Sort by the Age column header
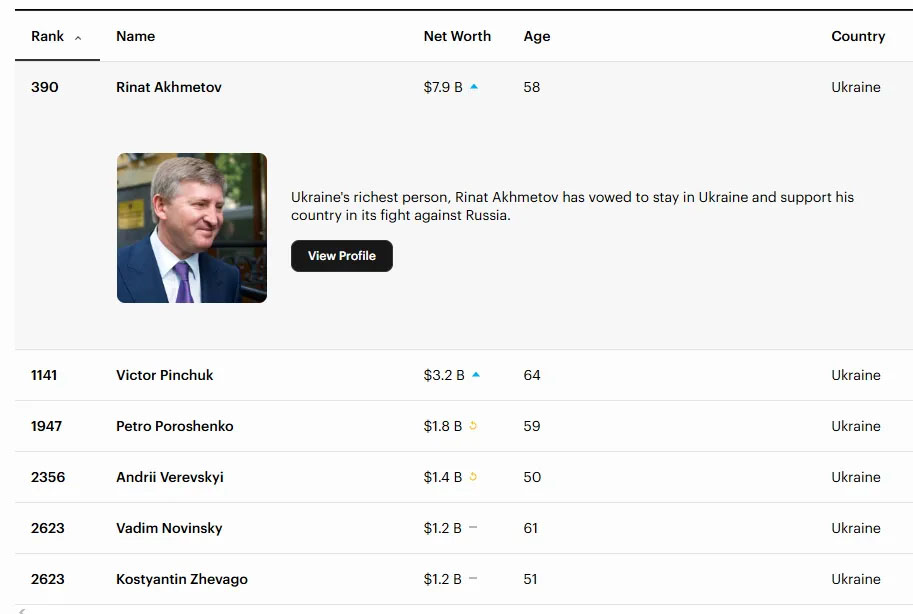The image size is (913, 614). 537,36
